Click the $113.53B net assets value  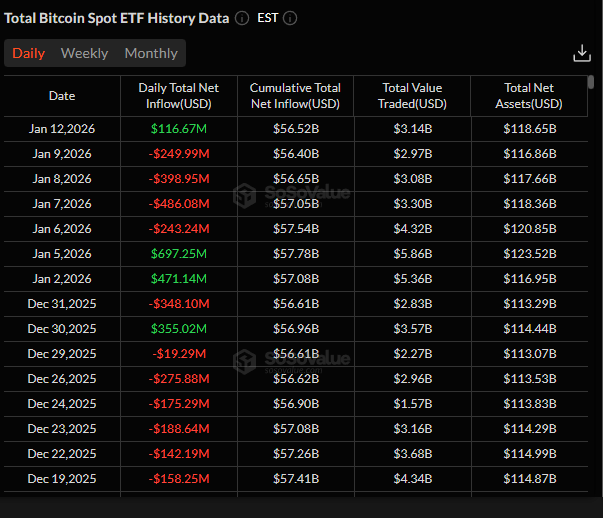point(530,379)
